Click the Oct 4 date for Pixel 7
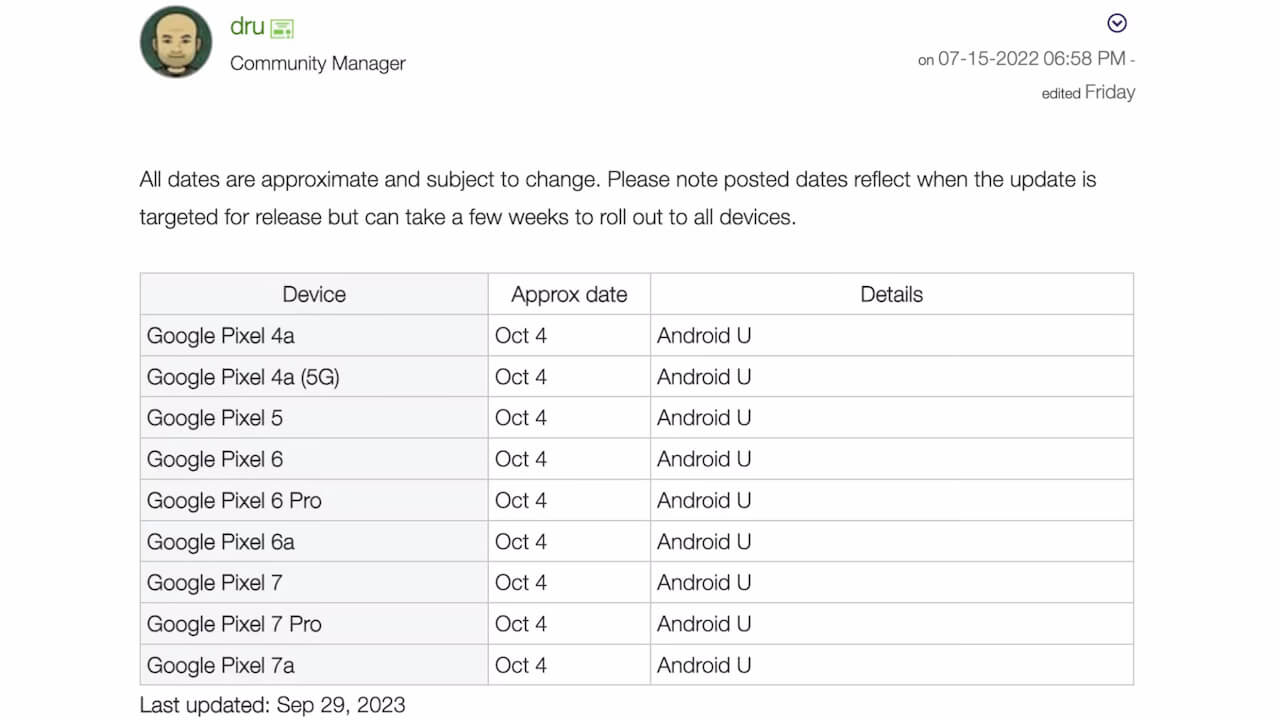Screen dimensions: 1280x720 coord(521,583)
